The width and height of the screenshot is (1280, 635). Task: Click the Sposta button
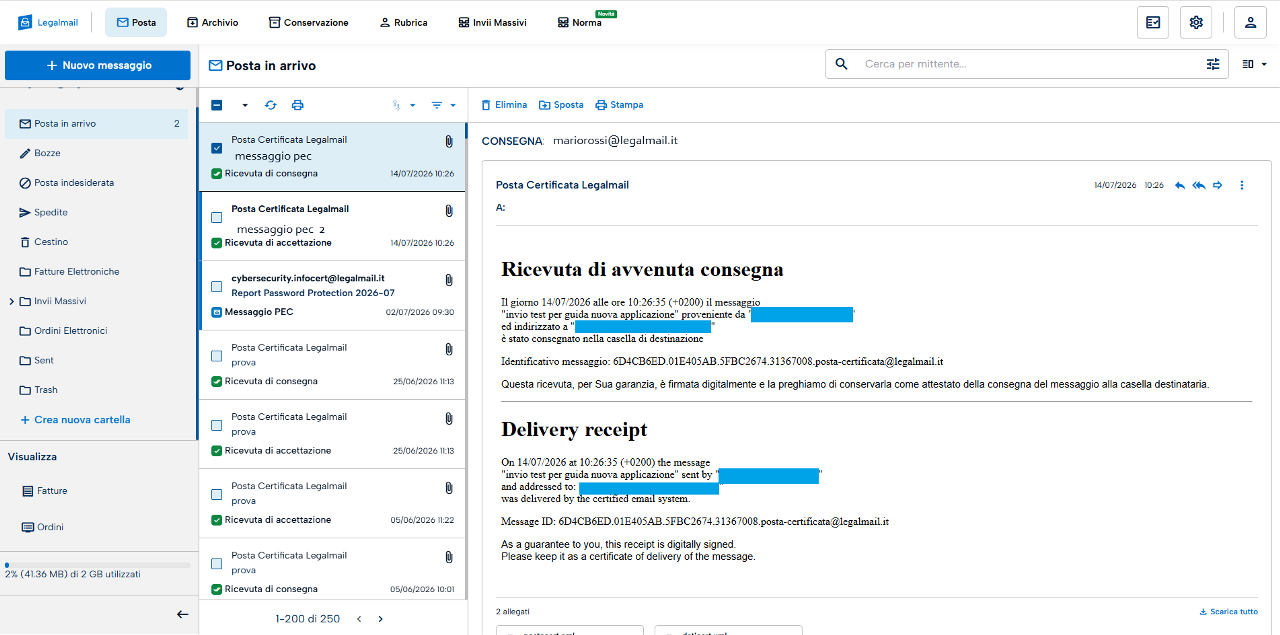click(561, 105)
